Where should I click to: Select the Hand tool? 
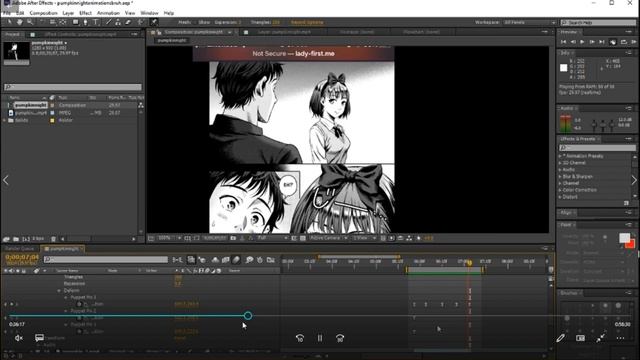tap(20, 22)
